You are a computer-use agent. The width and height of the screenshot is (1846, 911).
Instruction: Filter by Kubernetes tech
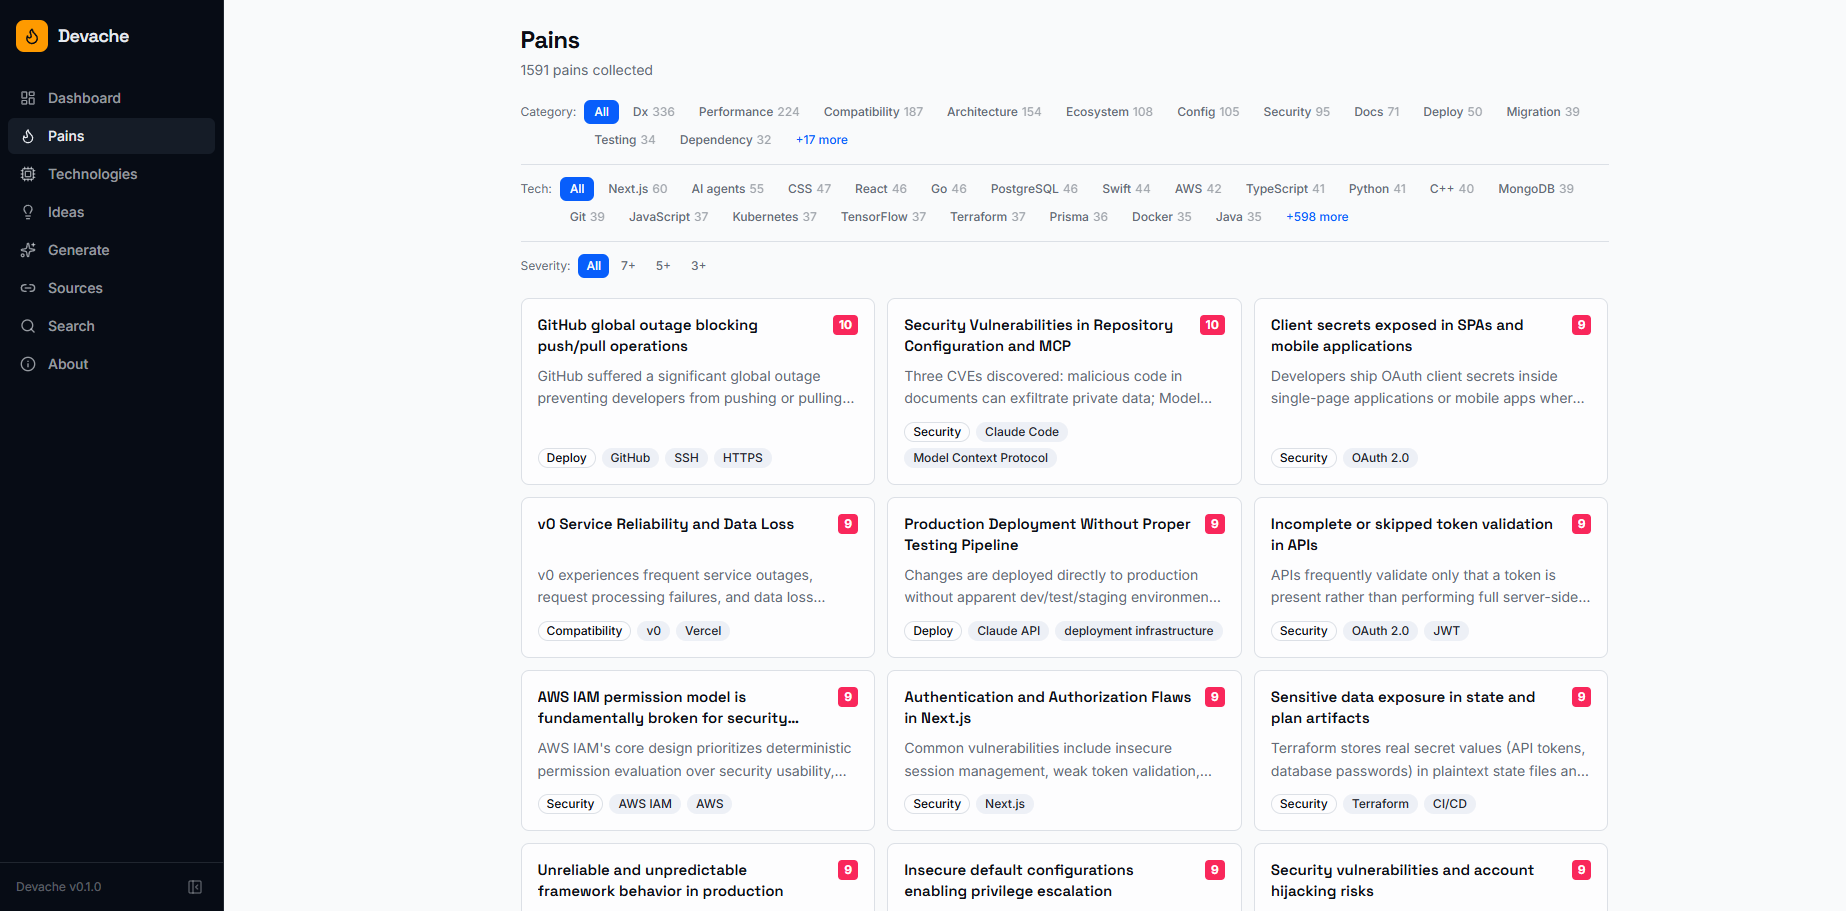click(x=774, y=217)
